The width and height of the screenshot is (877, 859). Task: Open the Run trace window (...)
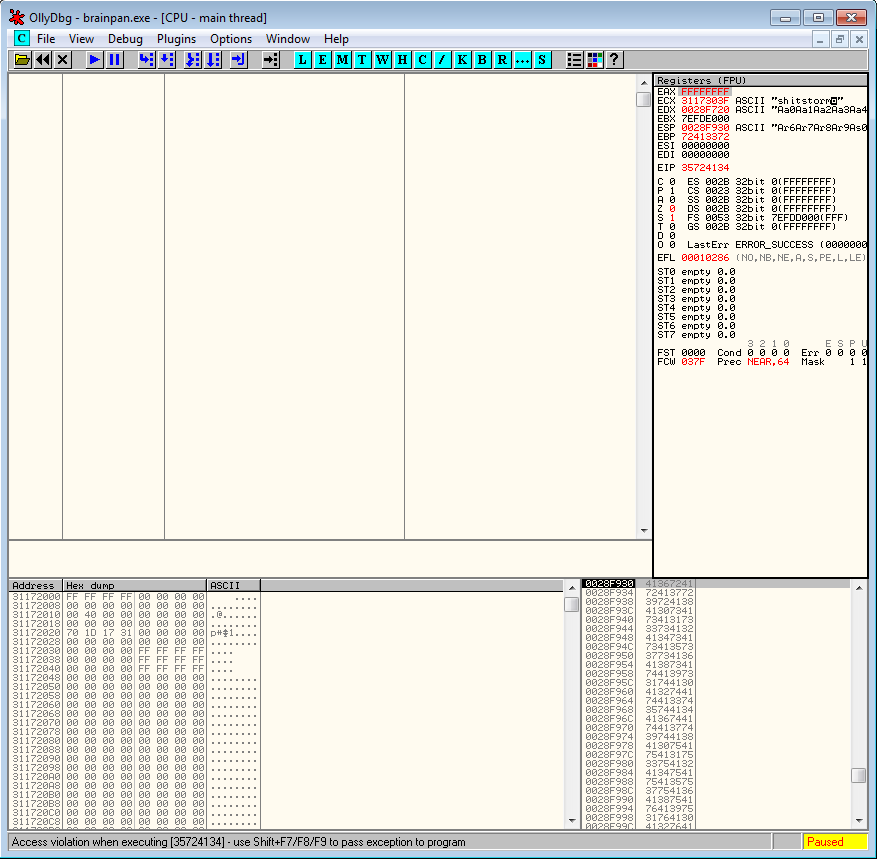tap(522, 59)
